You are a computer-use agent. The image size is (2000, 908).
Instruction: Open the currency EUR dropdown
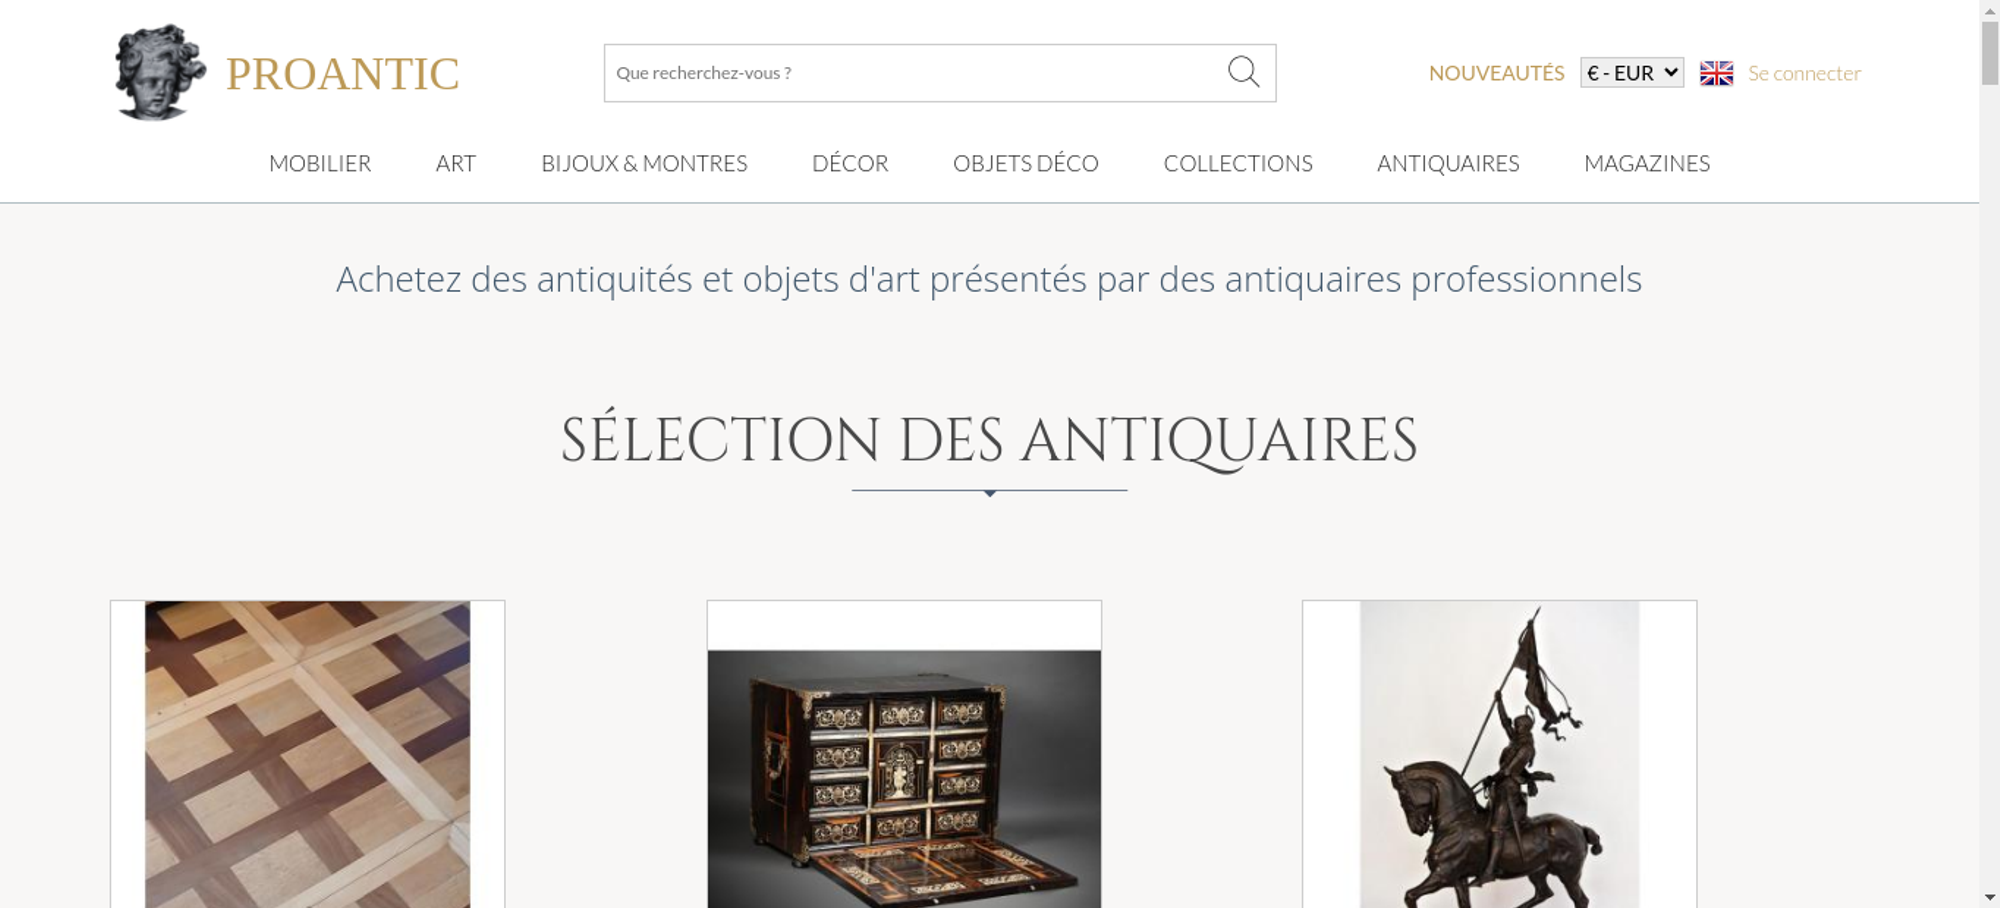pos(1632,73)
